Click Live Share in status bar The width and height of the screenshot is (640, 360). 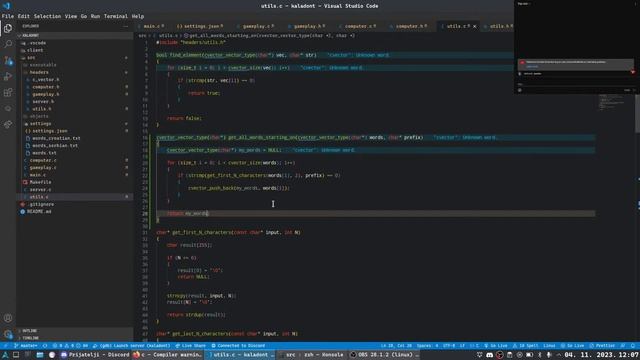coord(191,346)
